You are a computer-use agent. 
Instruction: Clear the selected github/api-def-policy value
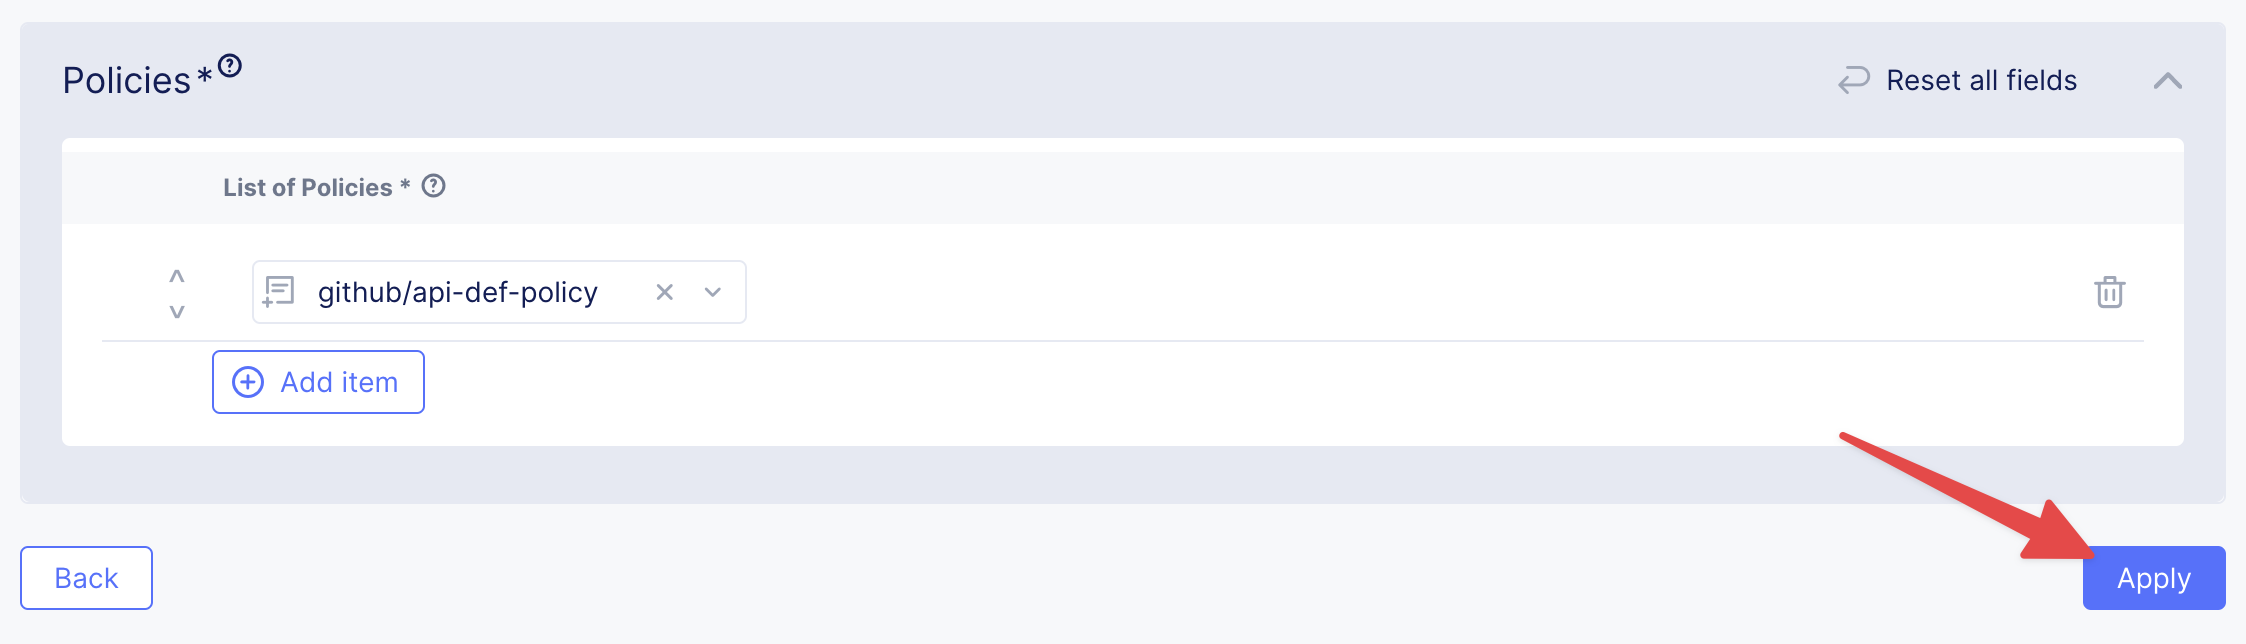pos(664,292)
